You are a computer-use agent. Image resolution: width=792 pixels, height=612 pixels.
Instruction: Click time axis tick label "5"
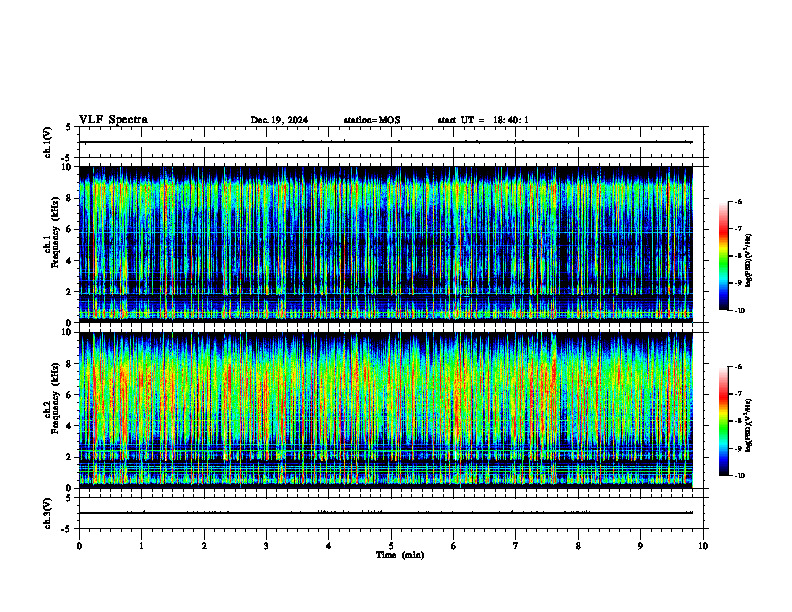coord(391,546)
